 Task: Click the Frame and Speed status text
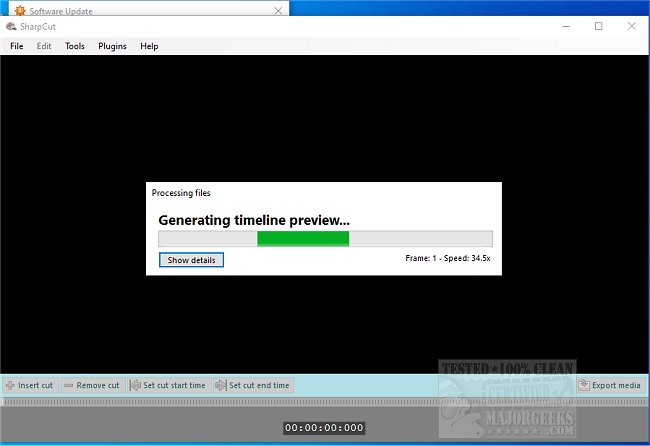[x=448, y=258]
